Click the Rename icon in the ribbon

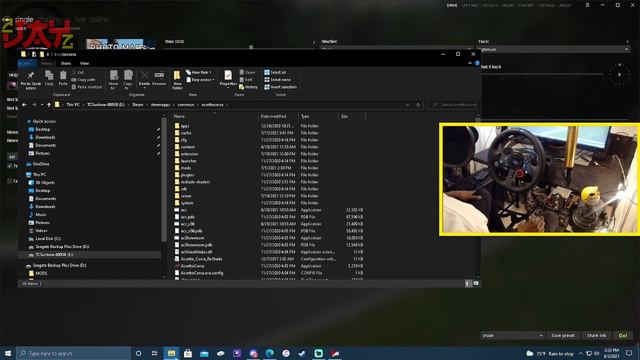159,78
